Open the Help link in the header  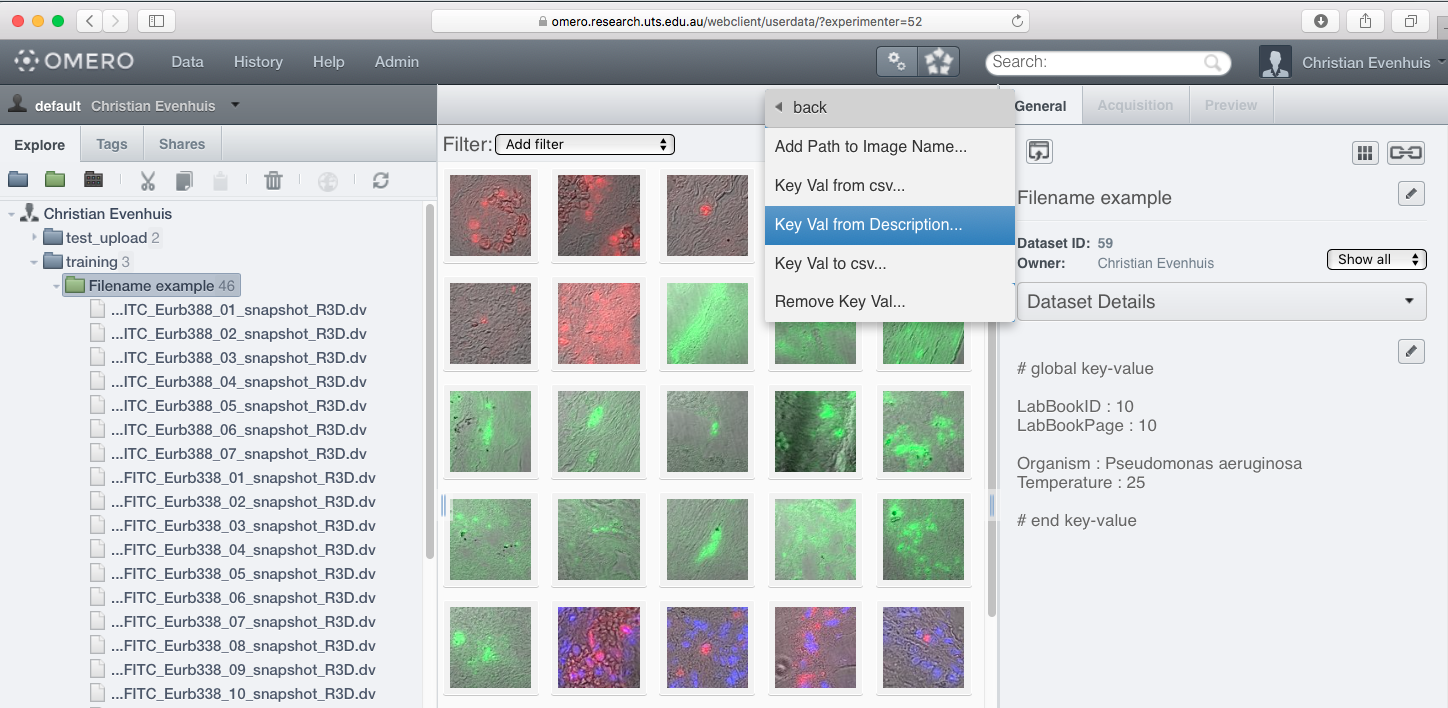tap(328, 62)
